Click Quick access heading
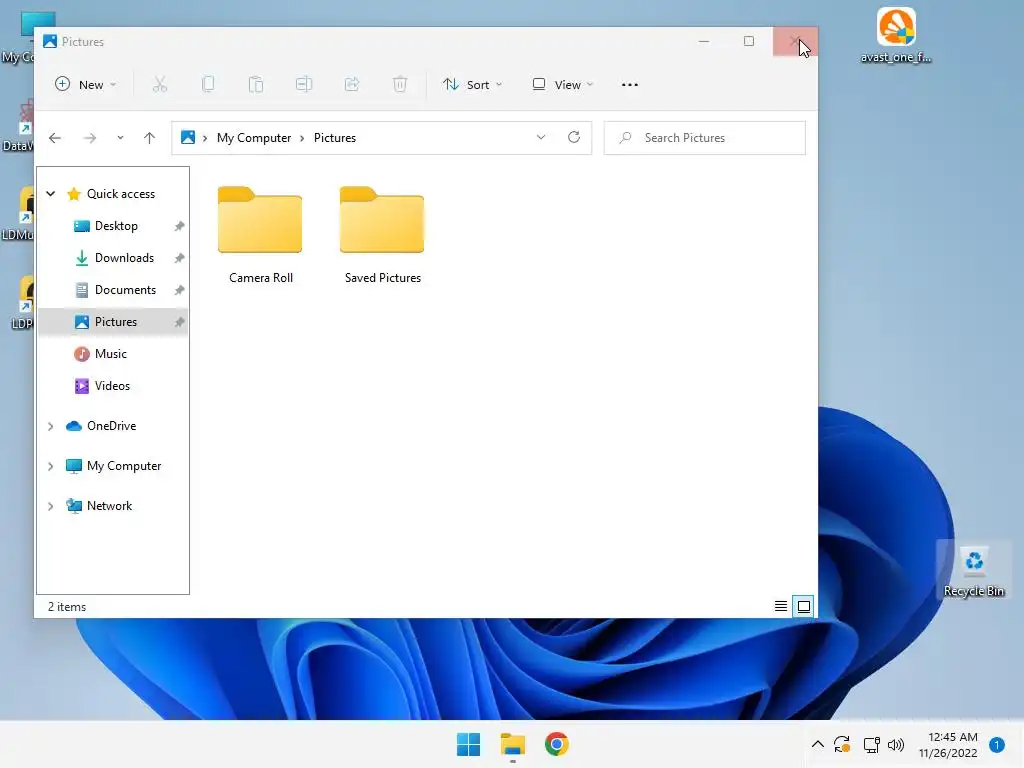Image resolution: width=1024 pixels, height=768 pixels. (121, 194)
